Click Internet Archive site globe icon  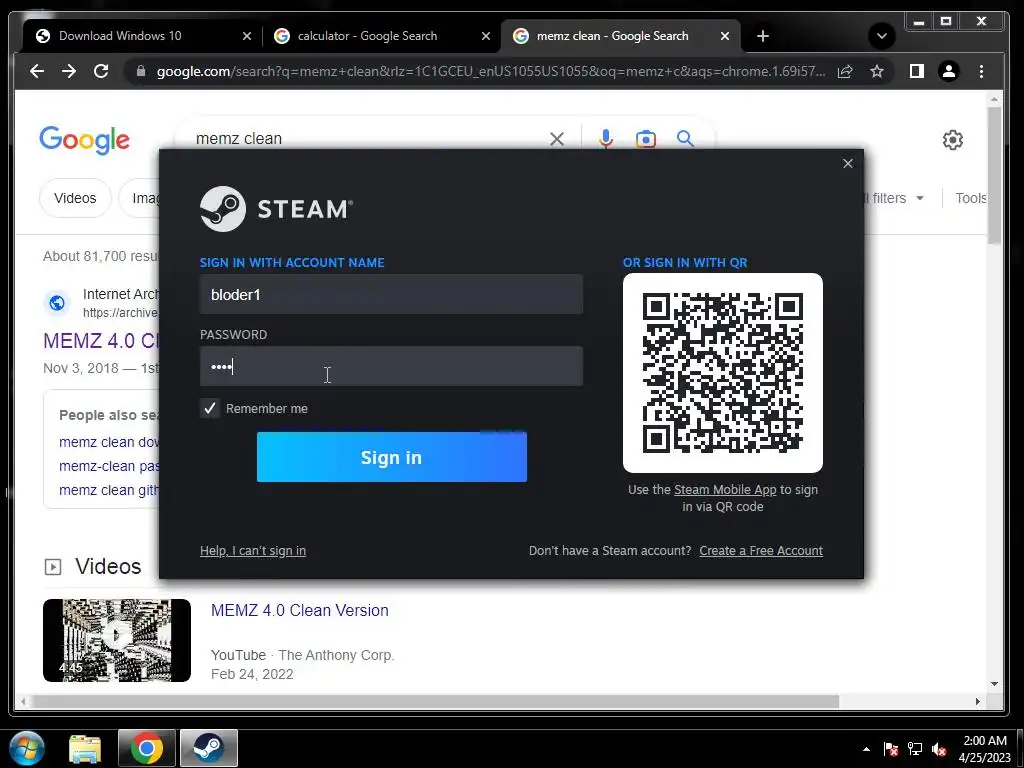(57, 303)
